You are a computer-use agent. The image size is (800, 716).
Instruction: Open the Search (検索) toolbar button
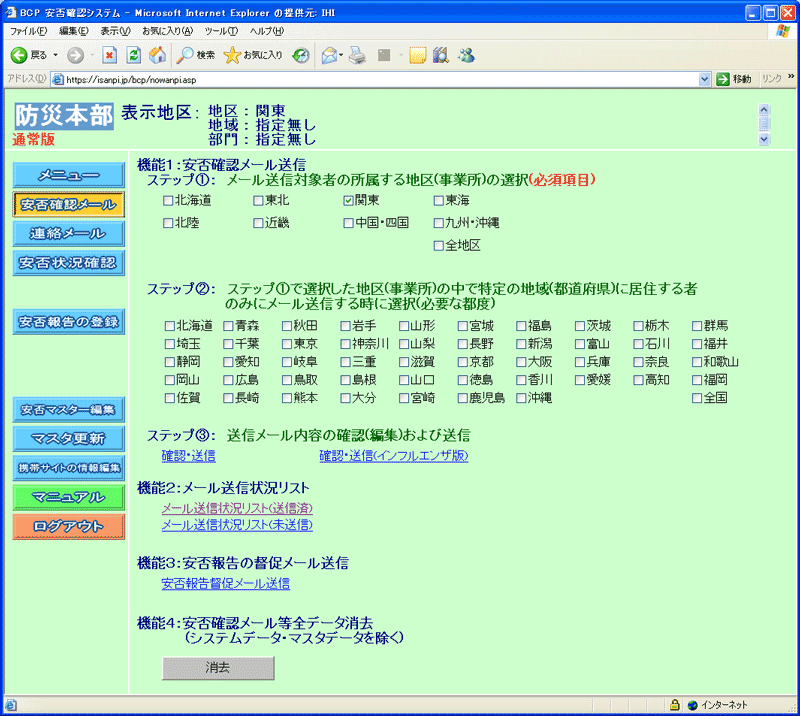tap(195, 55)
